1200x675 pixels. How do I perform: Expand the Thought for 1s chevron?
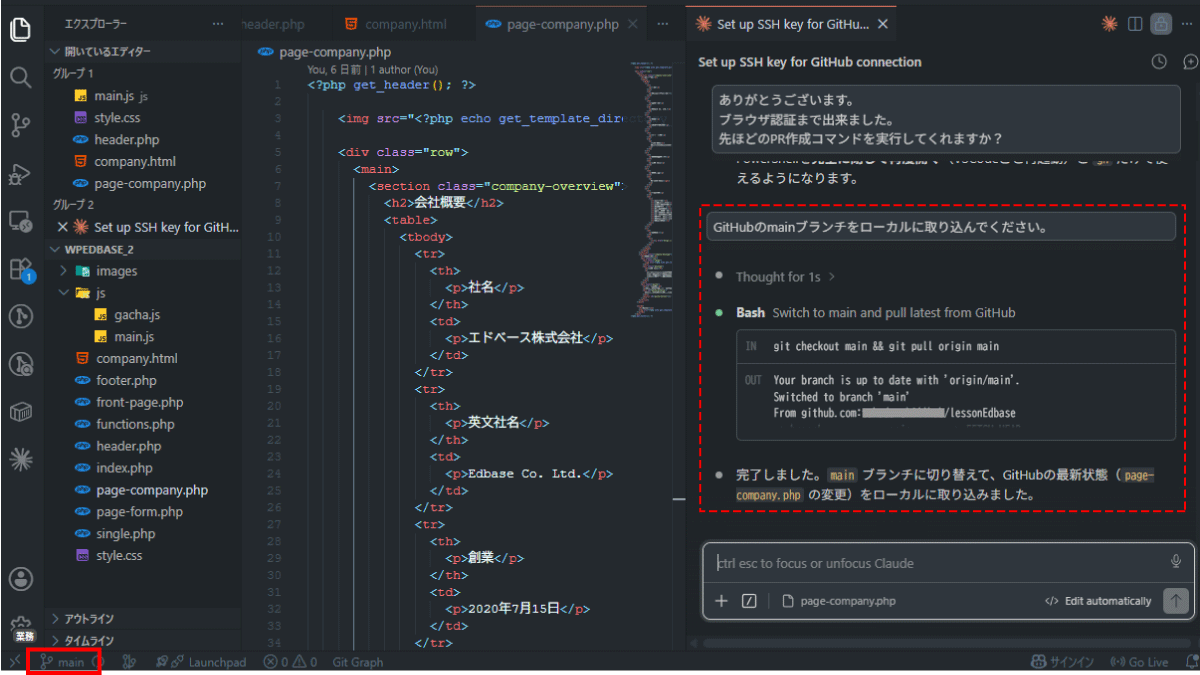point(832,277)
